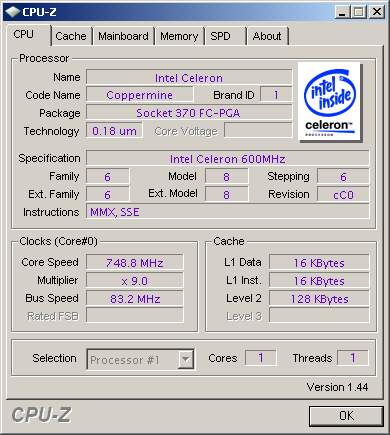Click the Code Name field Coppermine

140,95
